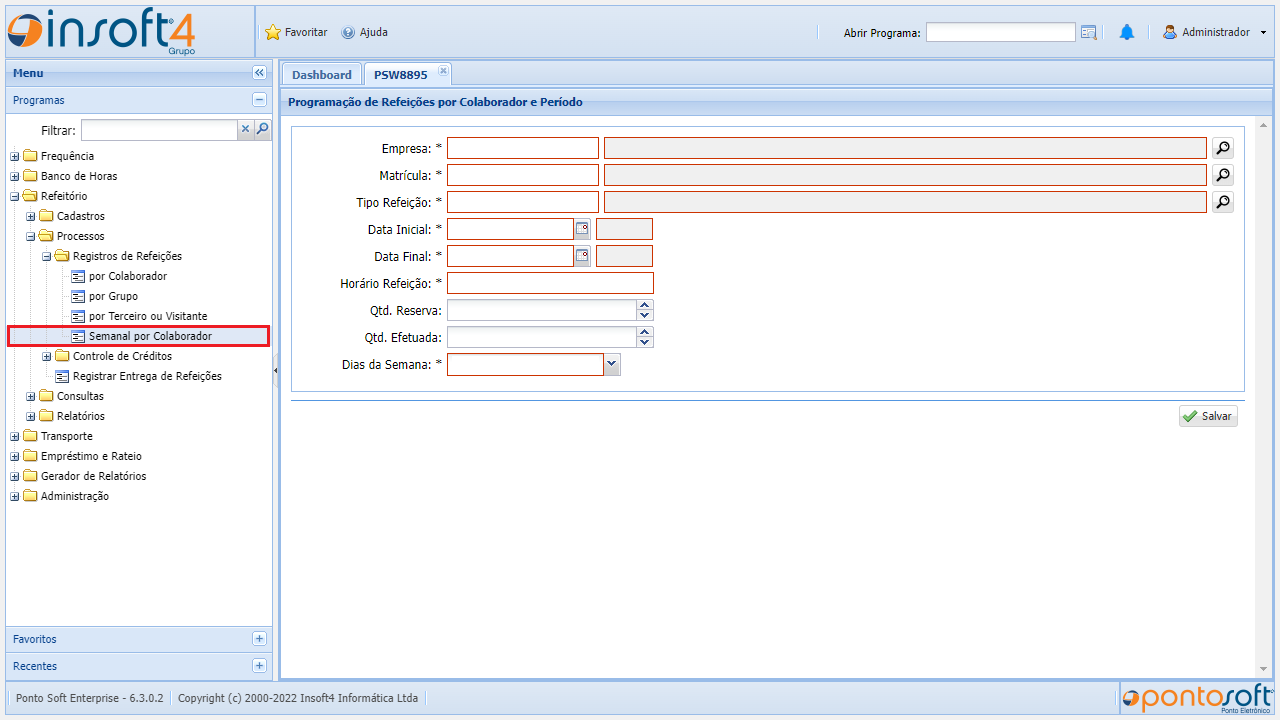
Task: Open the Administrador user menu
Action: click(1215, 33)
